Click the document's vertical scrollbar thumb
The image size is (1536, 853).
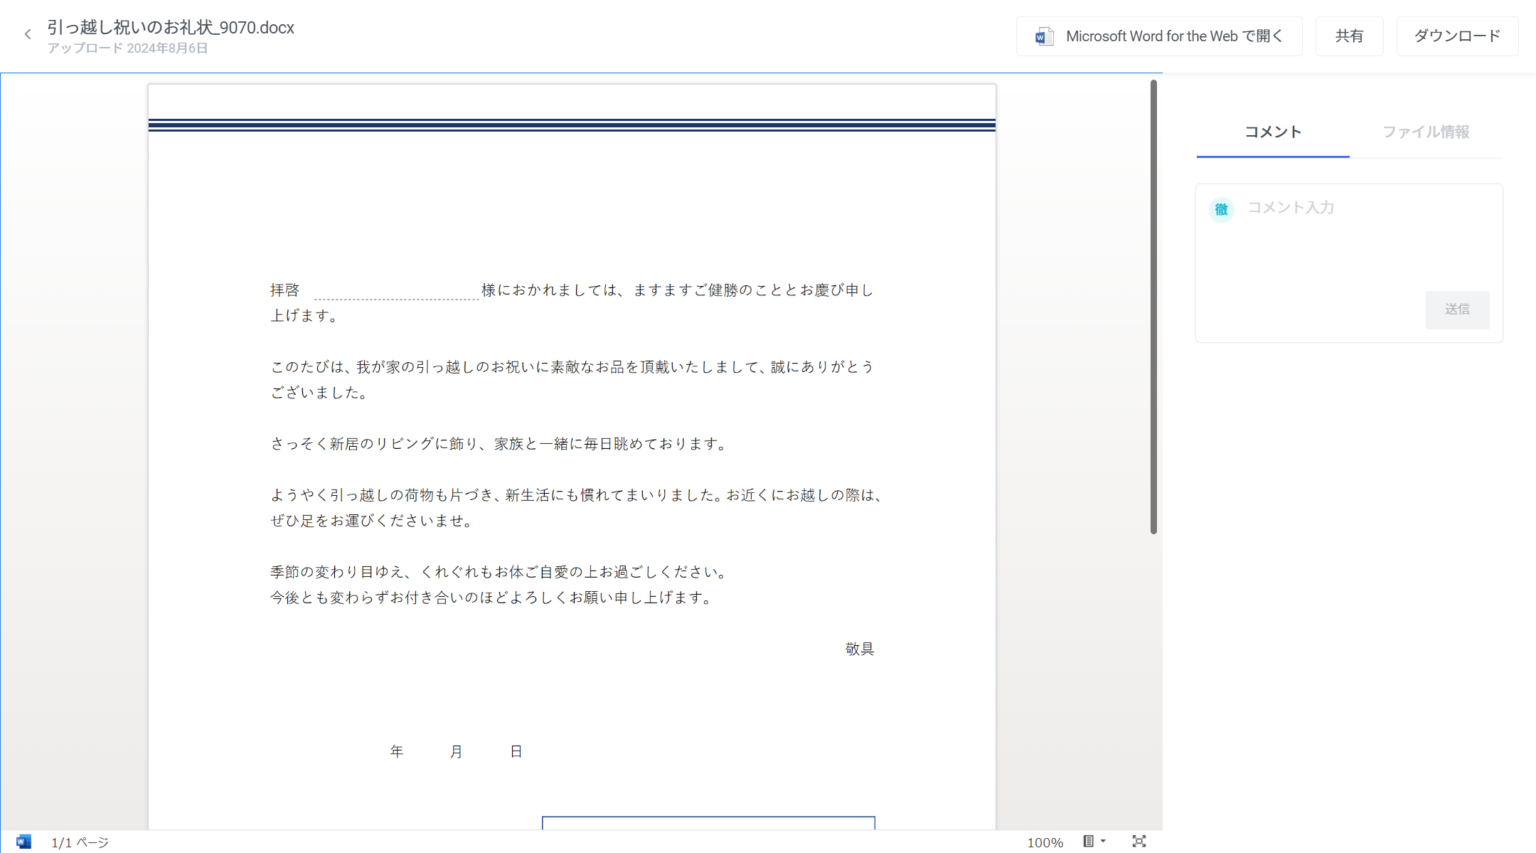click(x=1153, y=306)
